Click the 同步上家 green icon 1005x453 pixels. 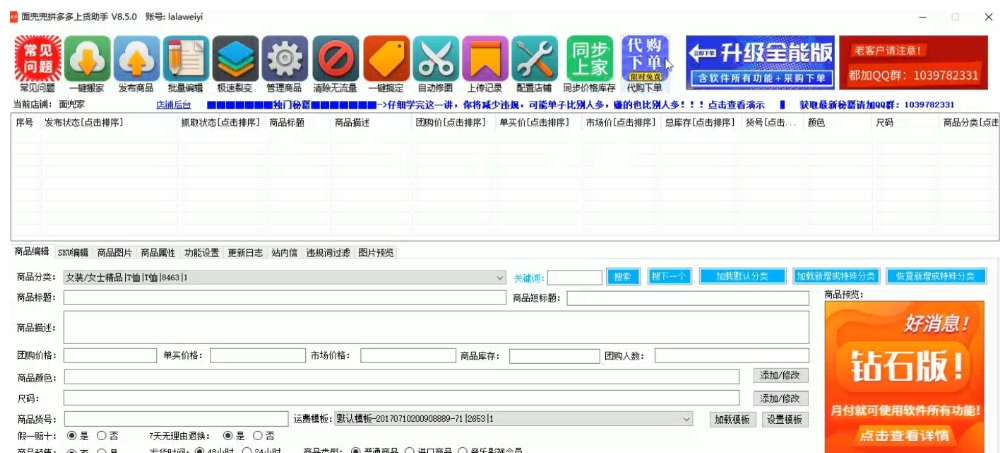(589, 59)
